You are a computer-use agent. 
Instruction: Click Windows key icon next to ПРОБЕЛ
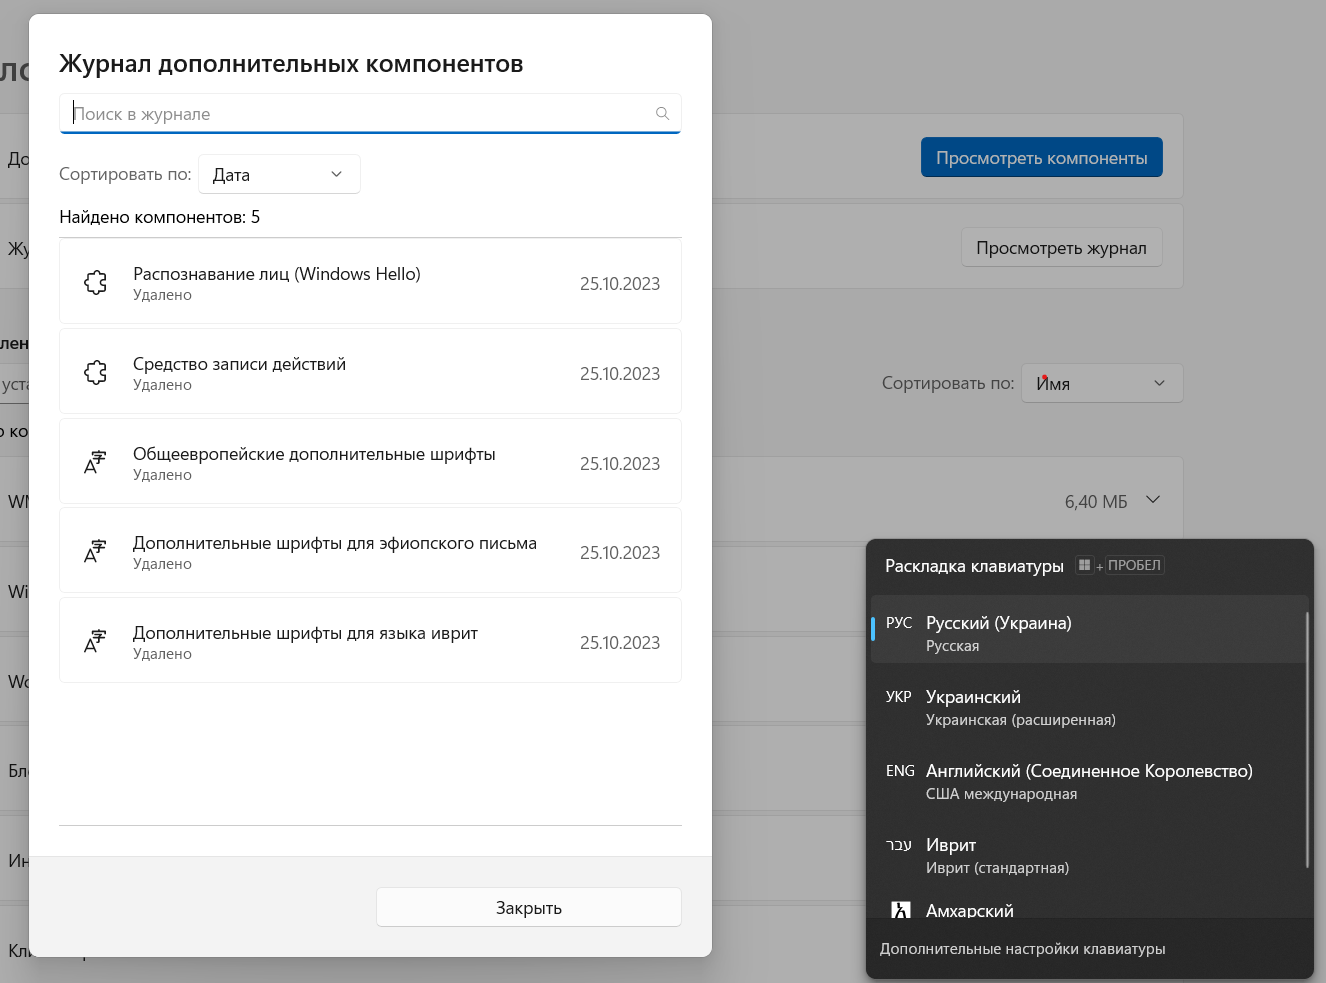coord(1084,565)
